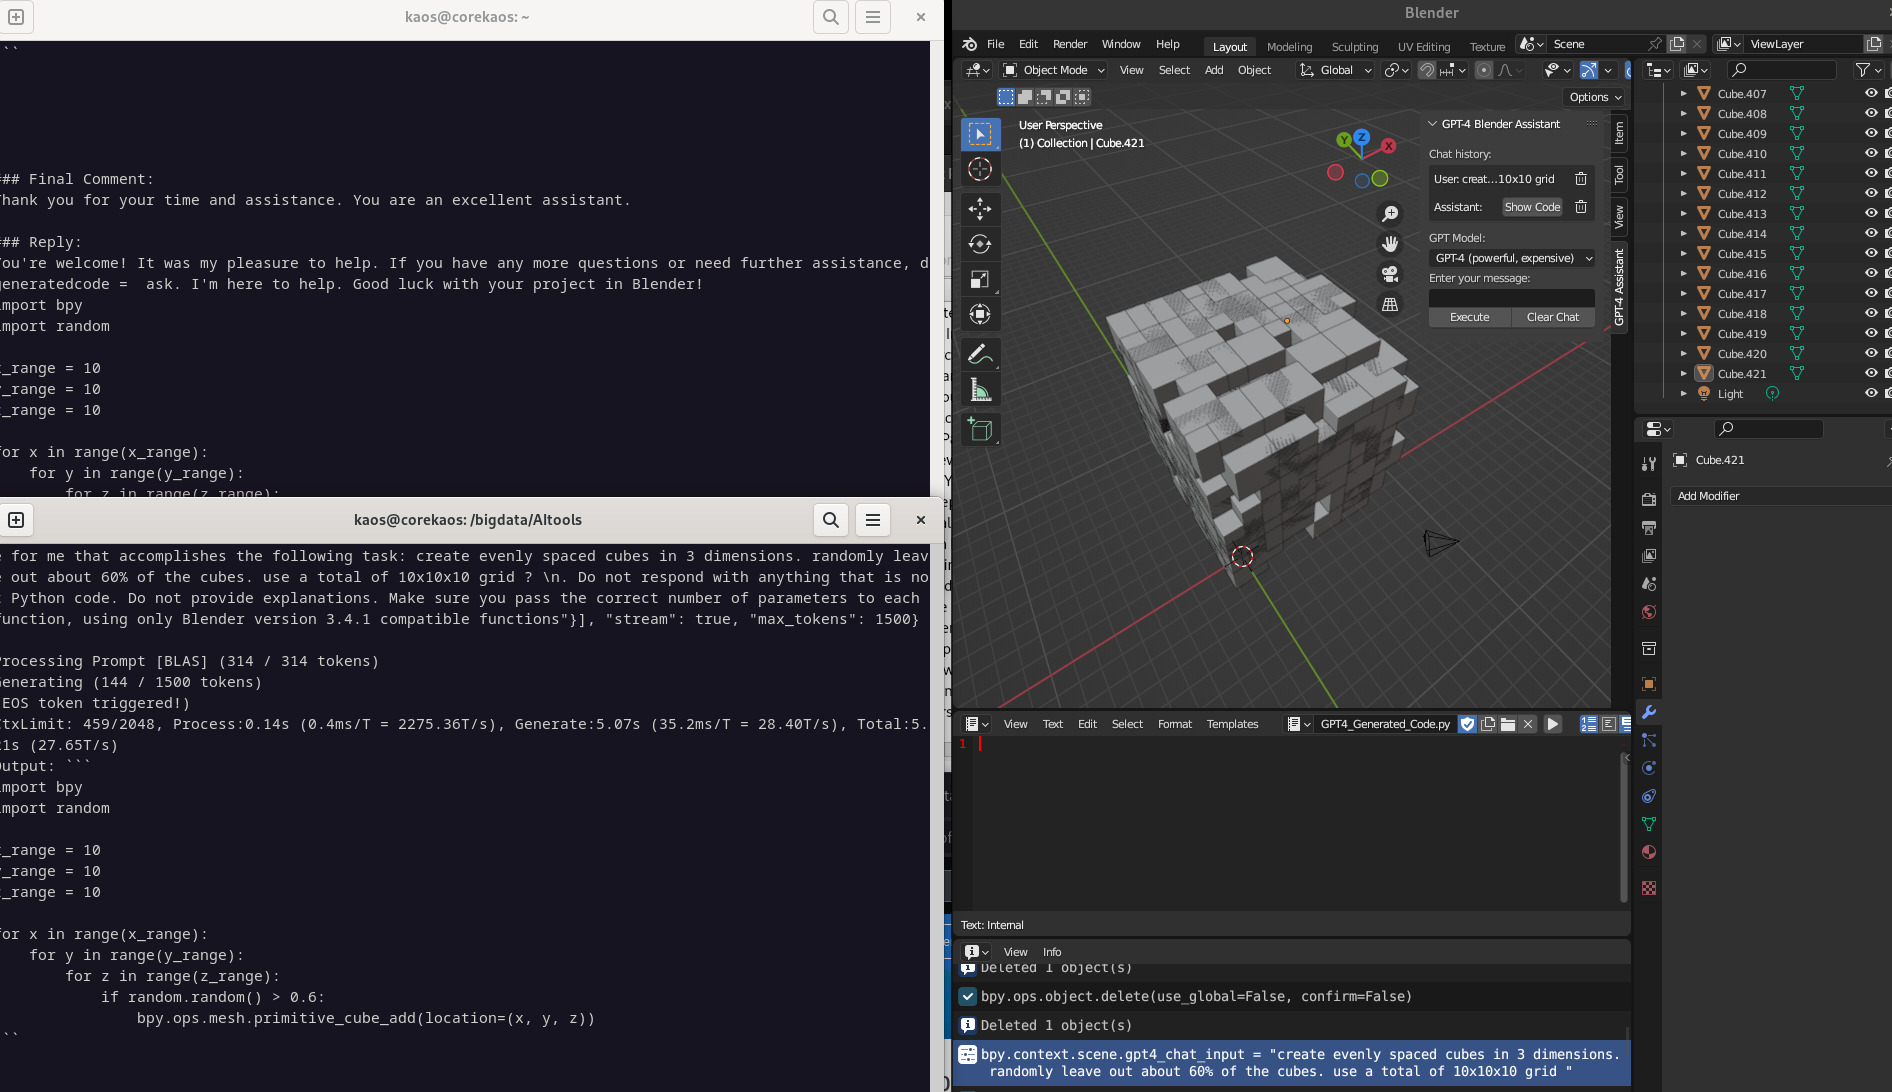Open Physics properties tab
The image size is (1892, 1092).
tap(1649, 768)
